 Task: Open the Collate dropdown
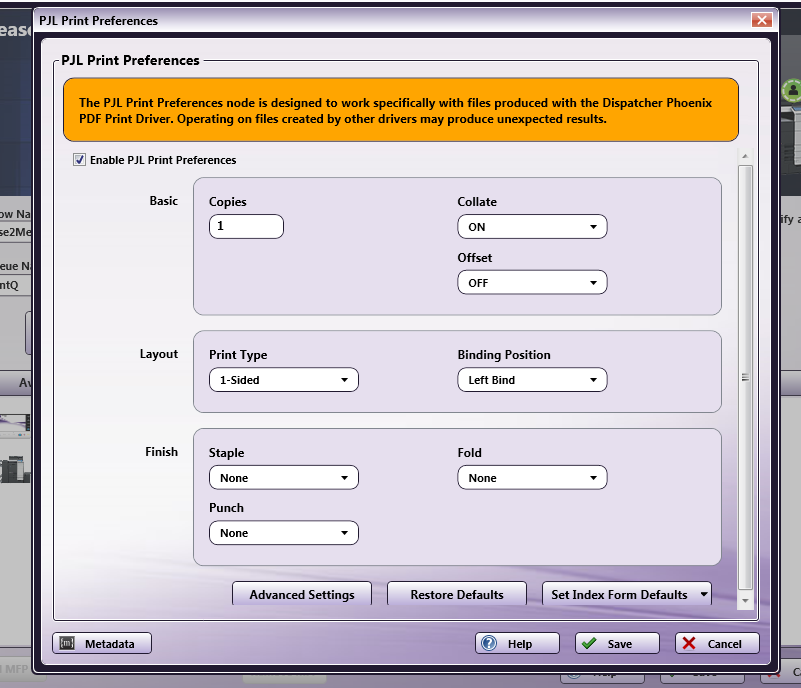(532, 227)
